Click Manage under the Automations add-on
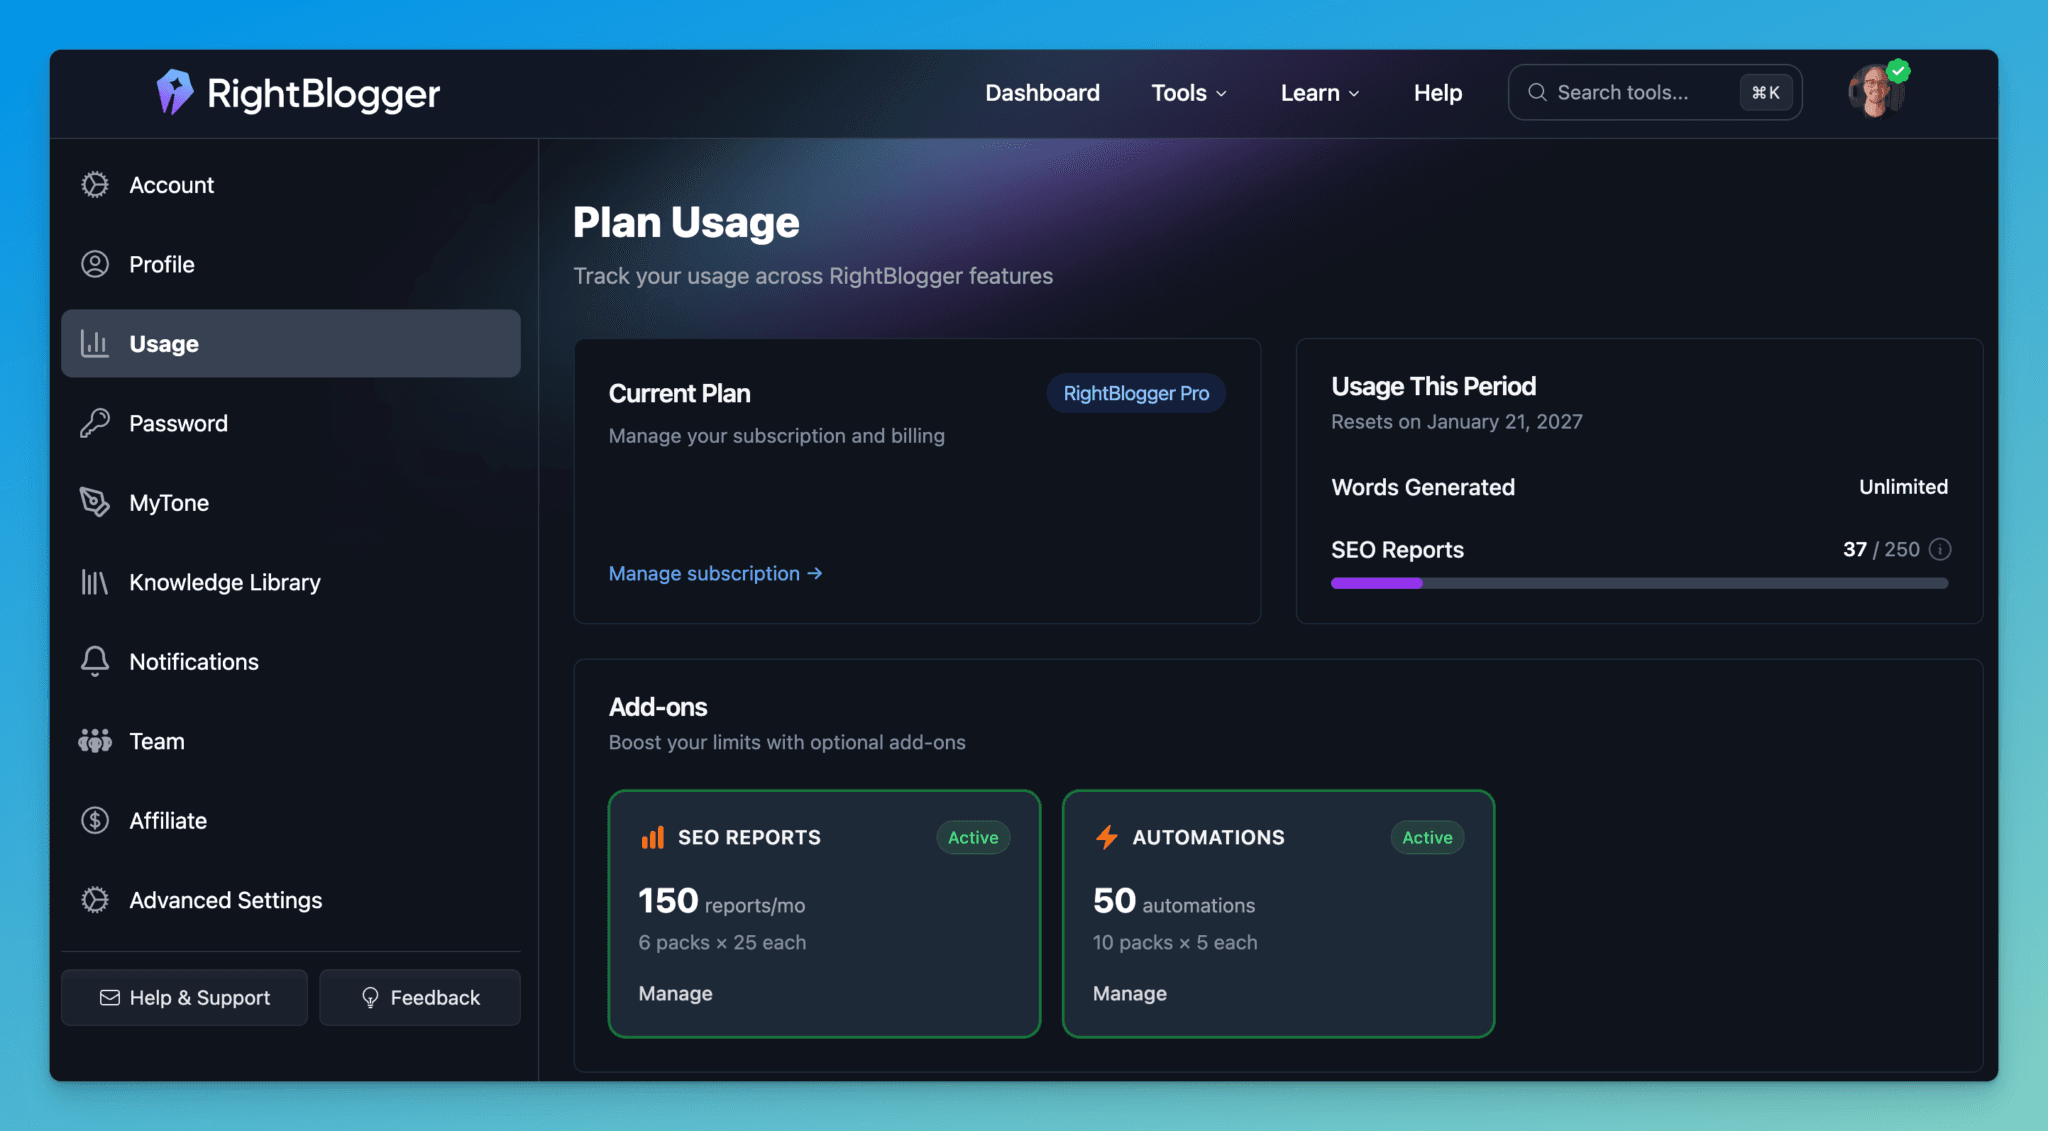This screenshot has height=1131, width=2048. [1129, 993]
